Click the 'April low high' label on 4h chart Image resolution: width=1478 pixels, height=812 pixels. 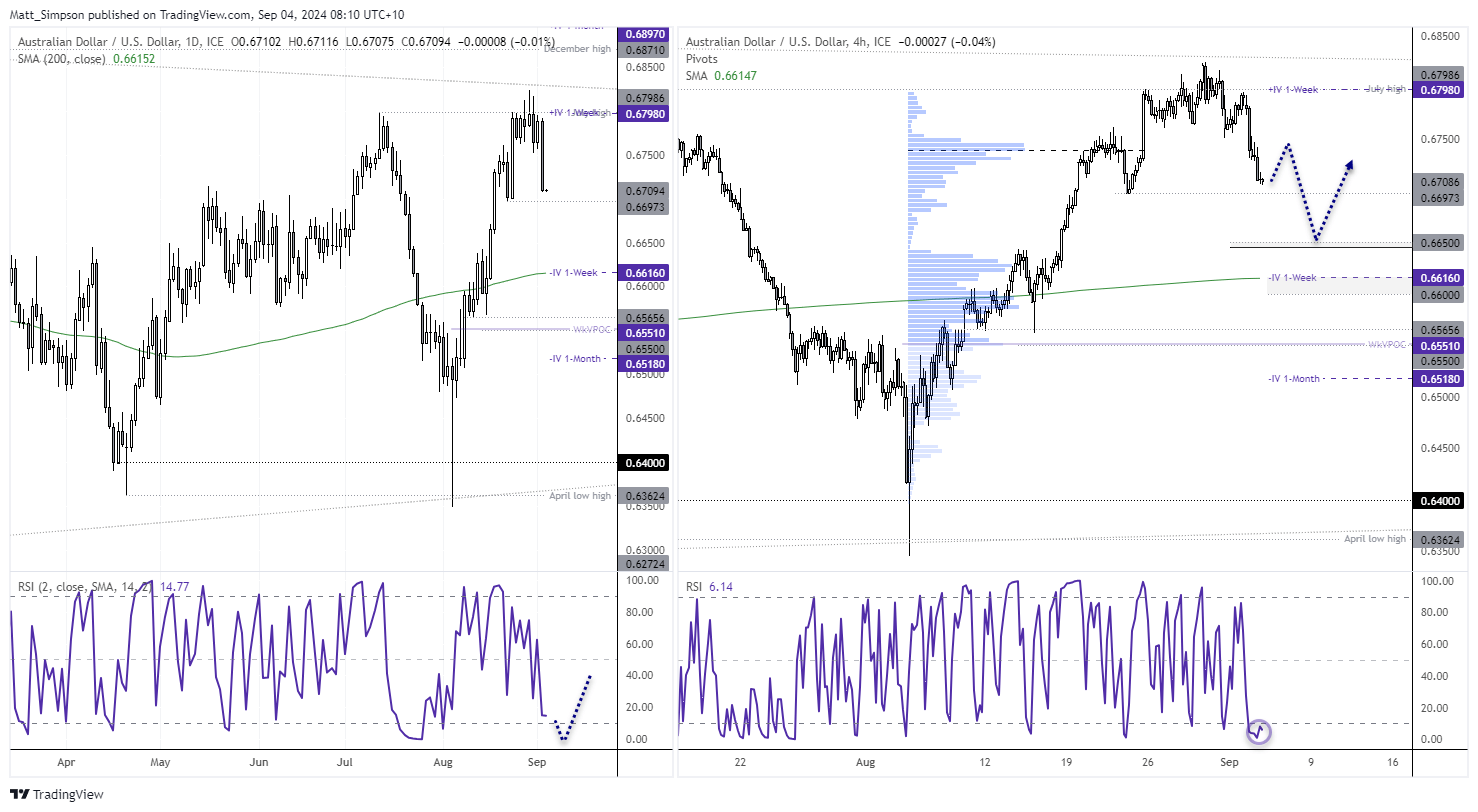pos(1375,538)
